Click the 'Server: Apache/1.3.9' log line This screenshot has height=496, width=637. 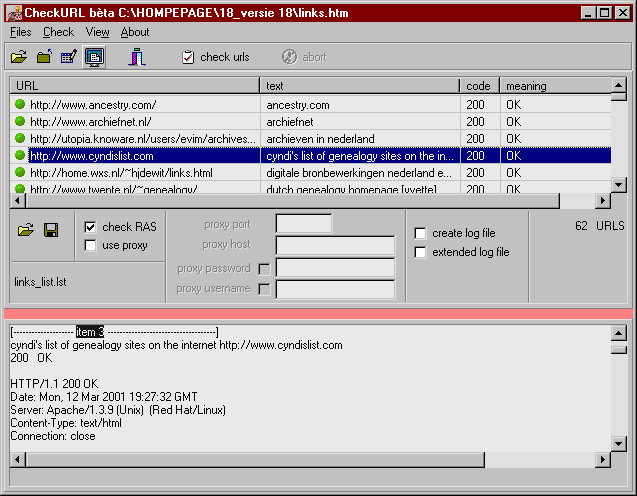(118, 410)
